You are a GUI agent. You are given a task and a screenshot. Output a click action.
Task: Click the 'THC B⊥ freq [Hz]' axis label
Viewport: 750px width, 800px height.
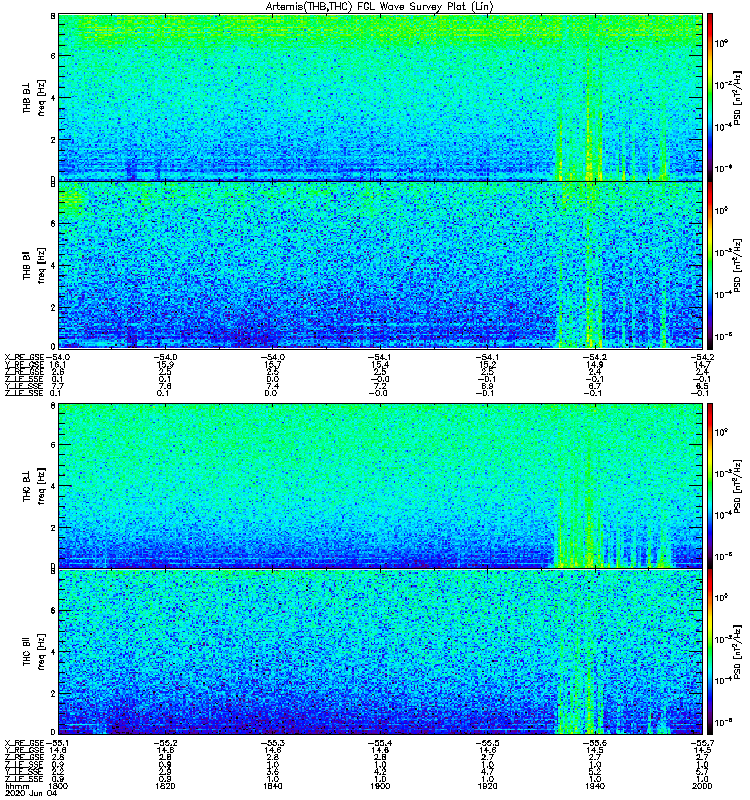click(33, 486)
